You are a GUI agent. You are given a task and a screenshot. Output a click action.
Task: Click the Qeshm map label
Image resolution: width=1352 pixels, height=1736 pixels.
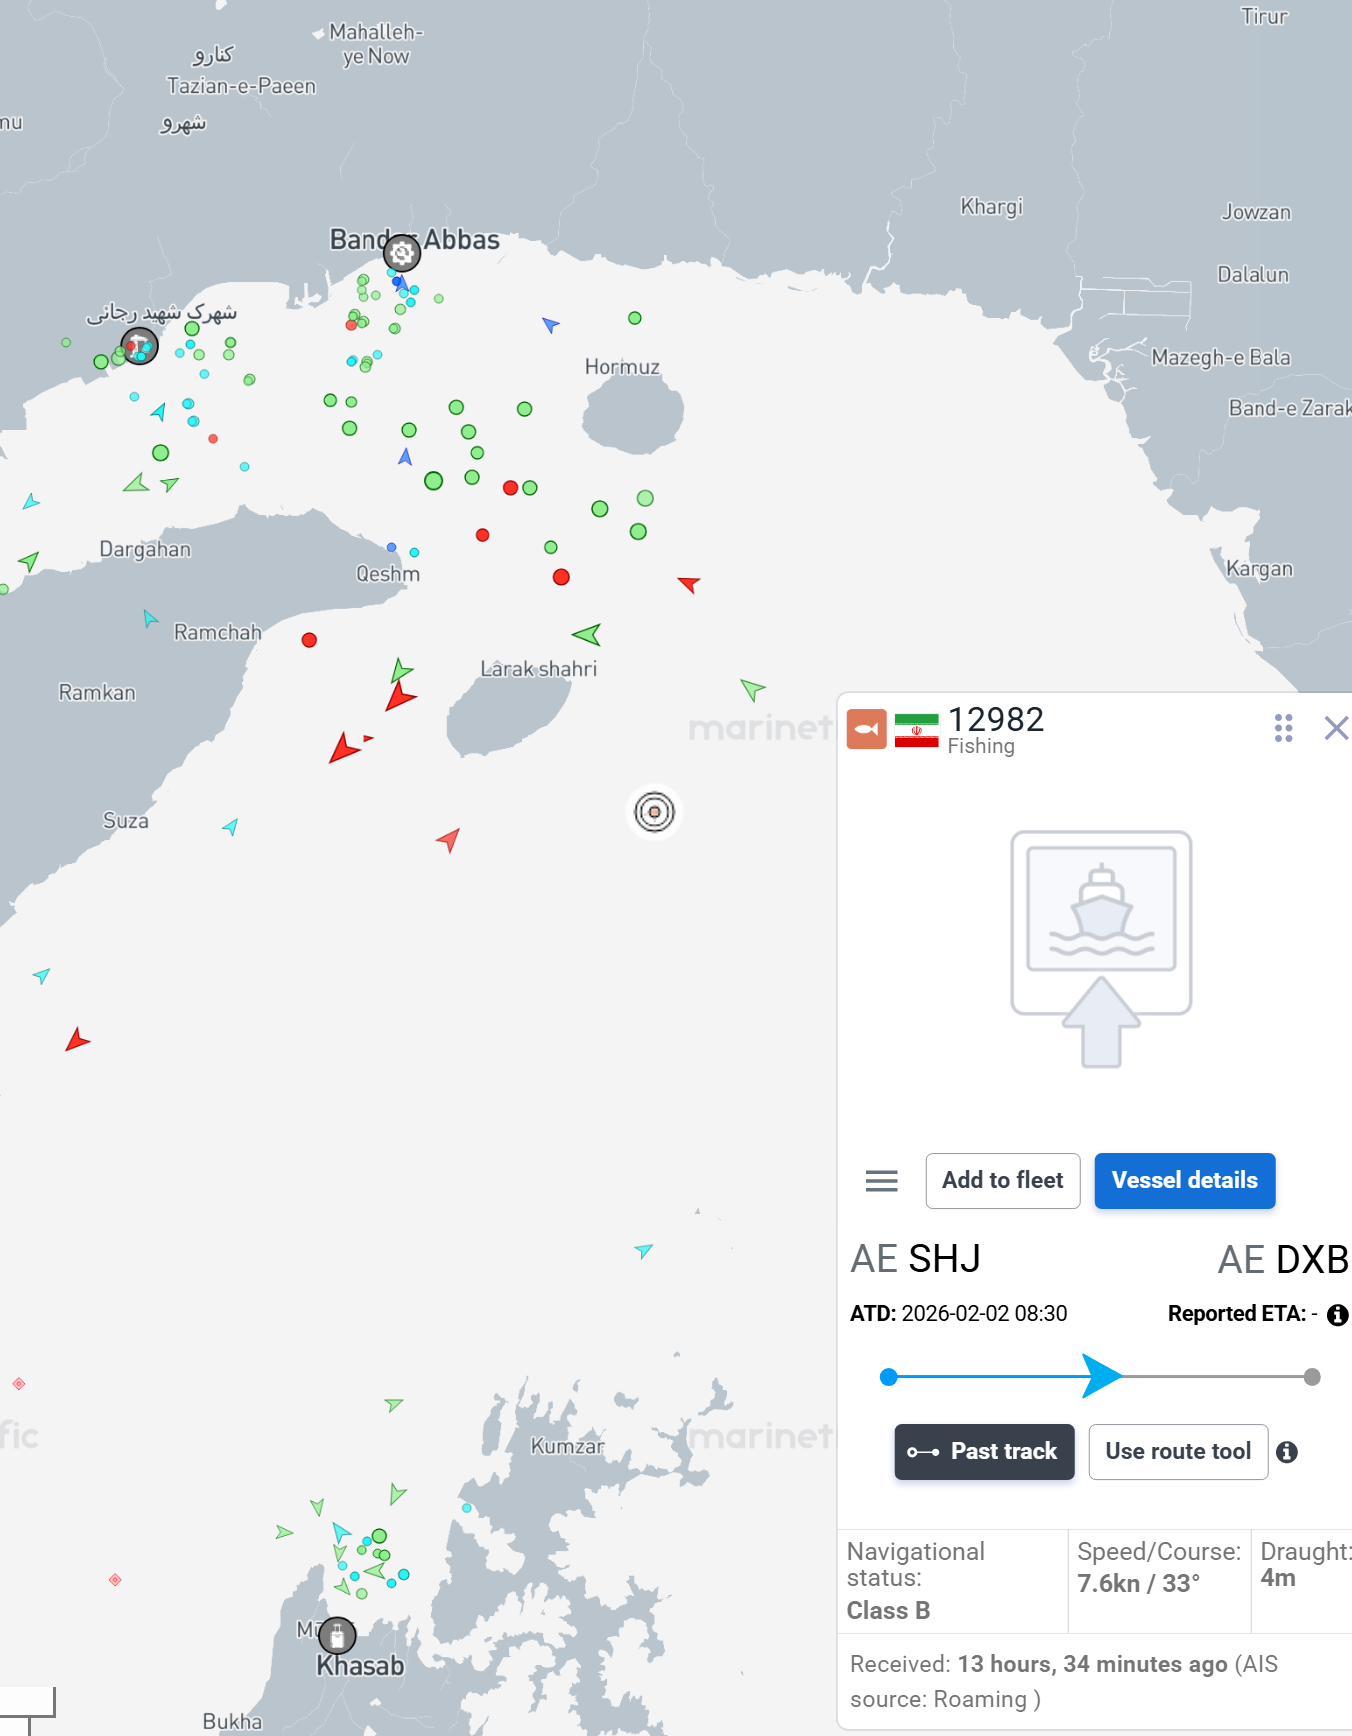click(388, 574)
